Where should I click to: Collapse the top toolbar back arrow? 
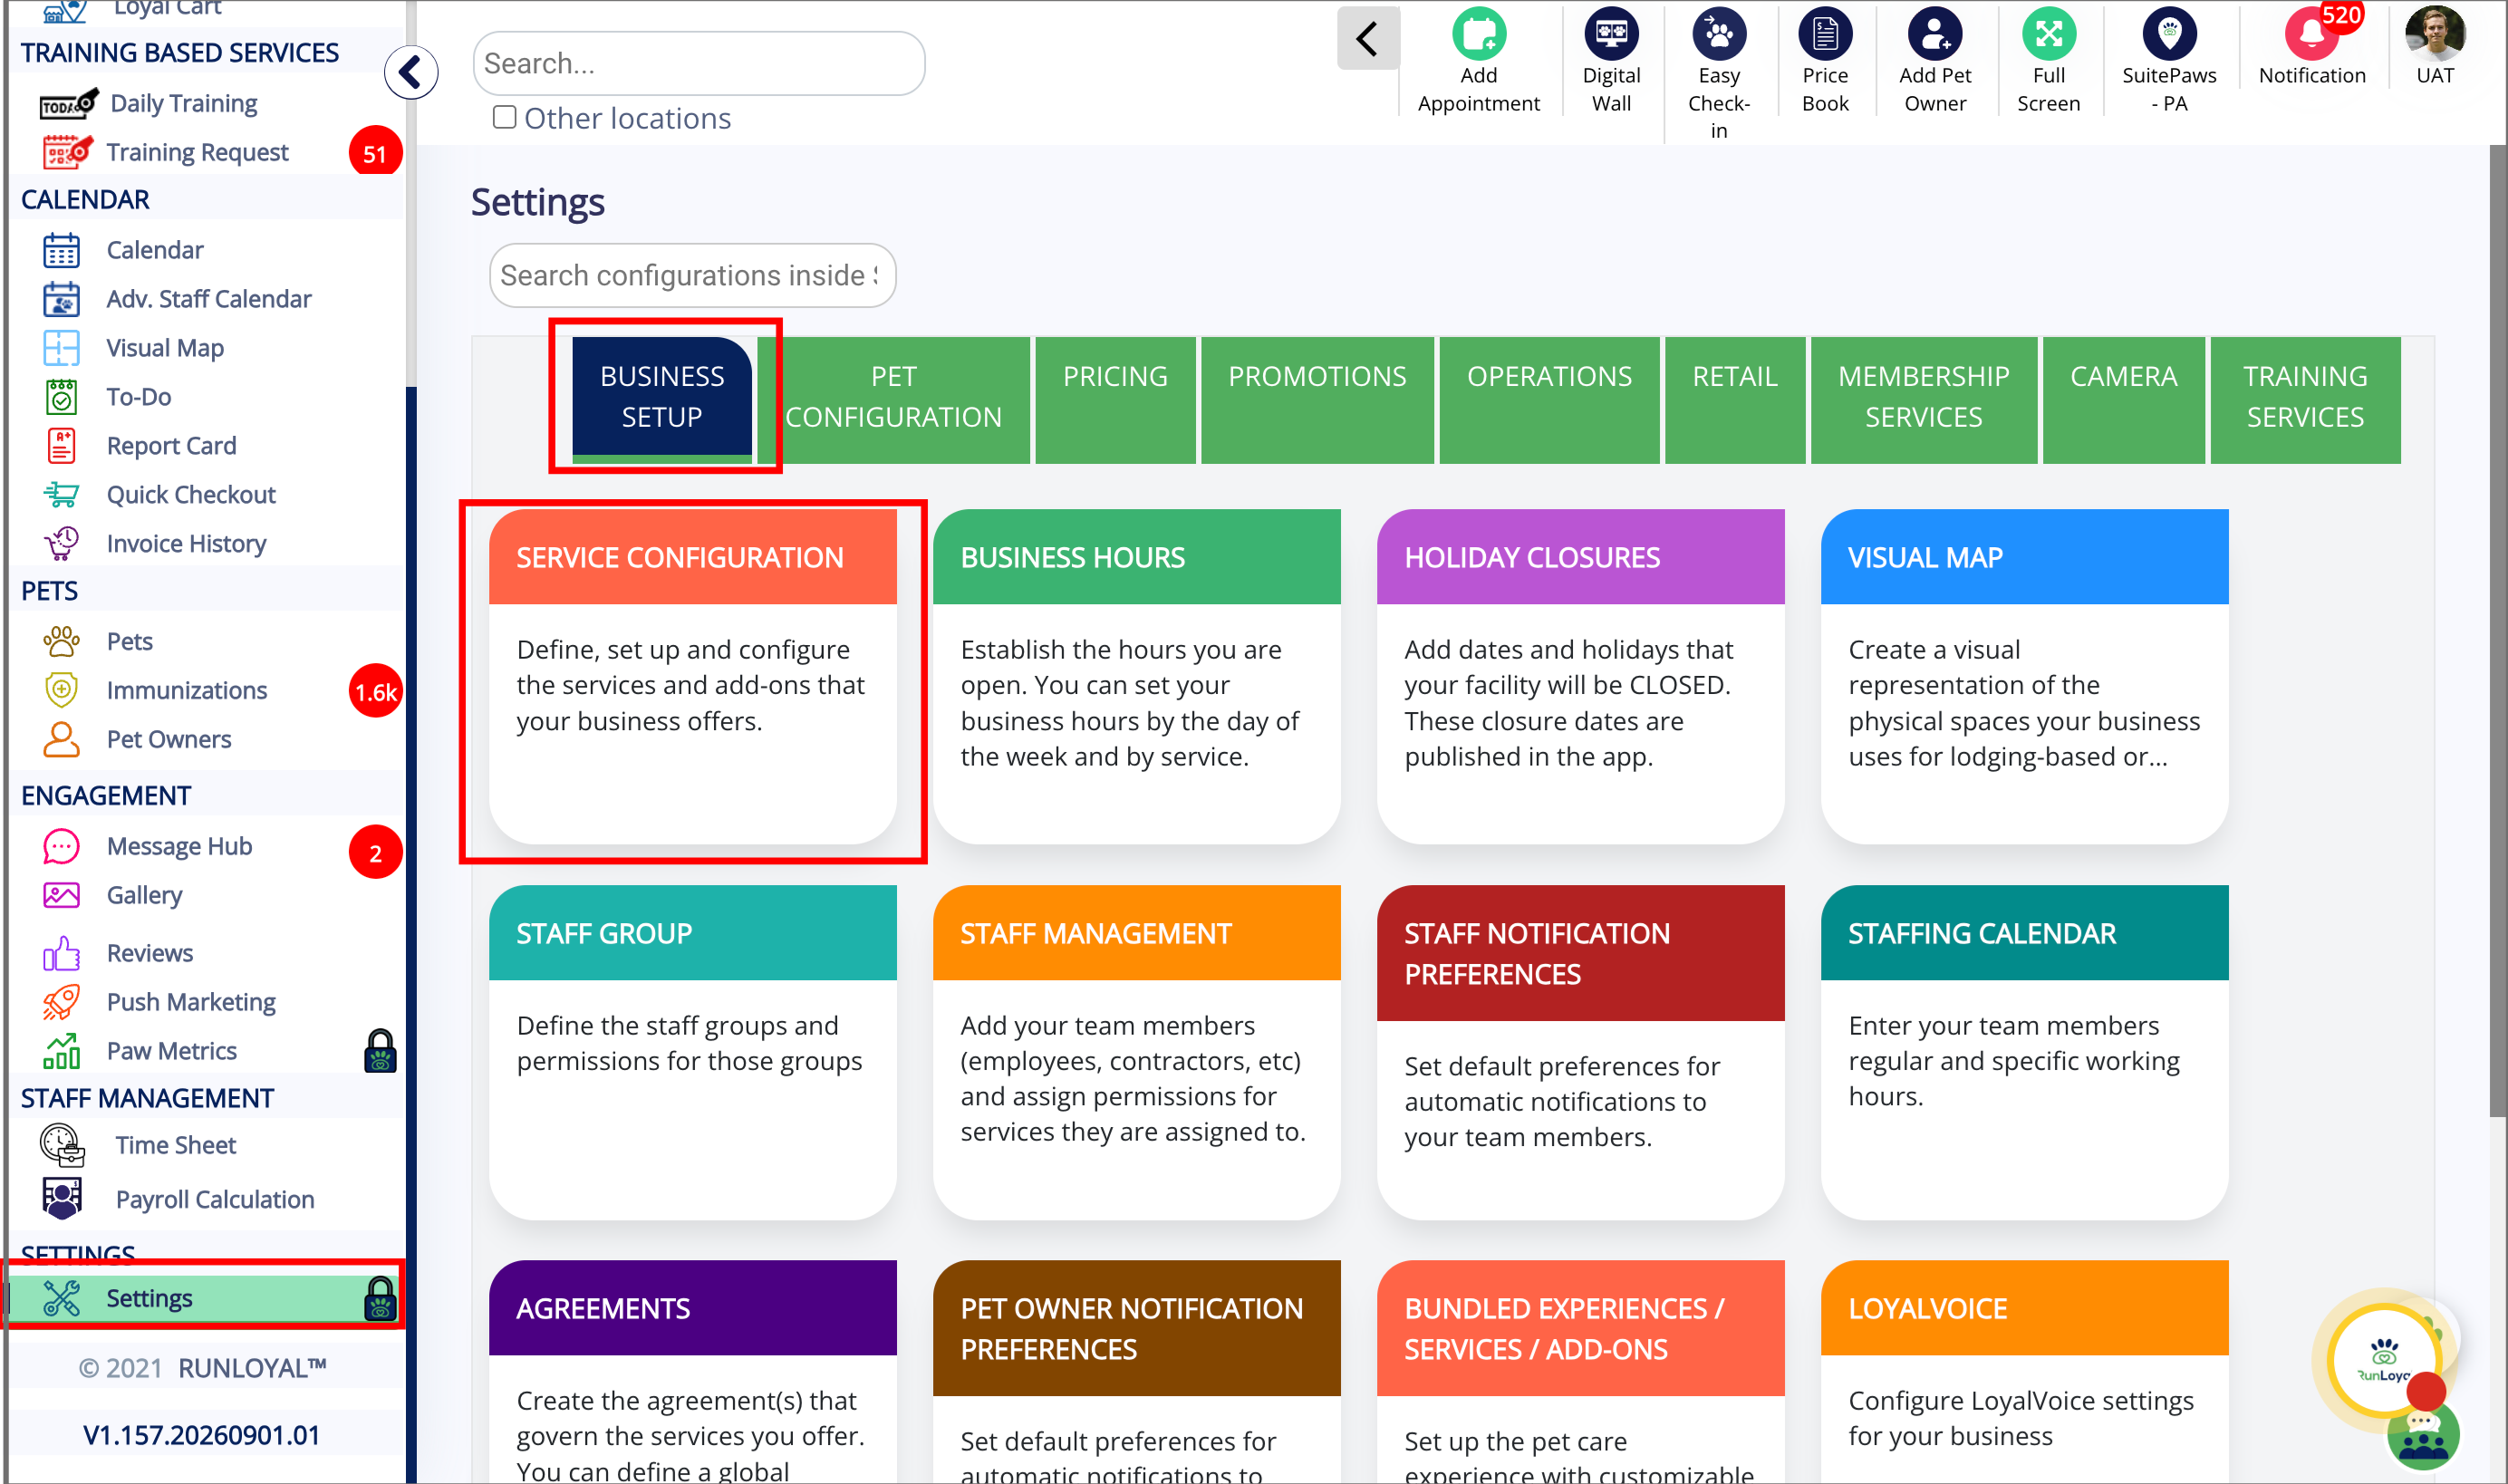coord(1367,39)
